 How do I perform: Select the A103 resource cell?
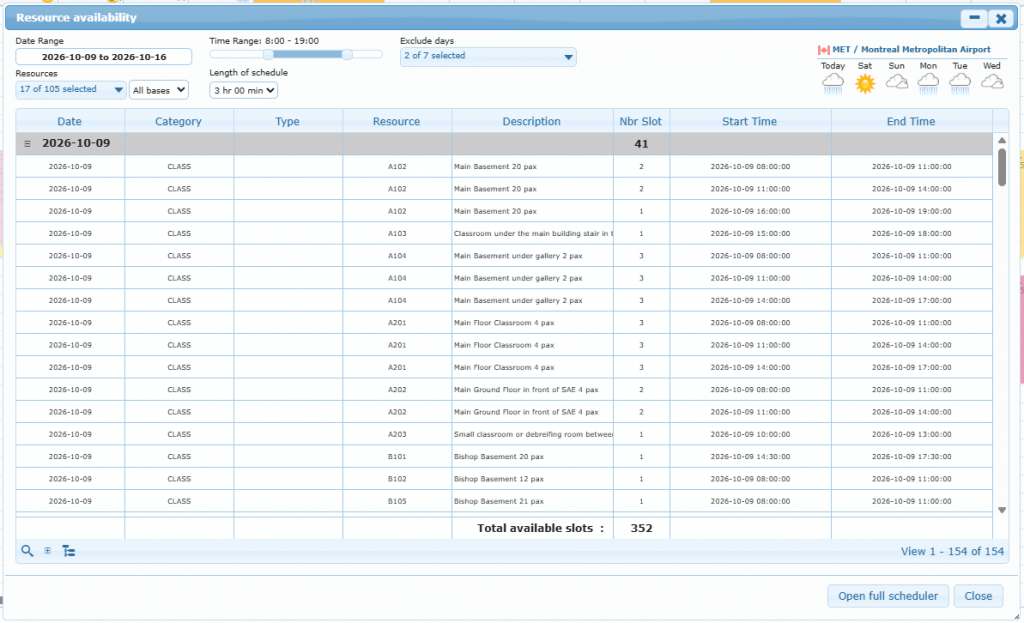[x=397, y=233]
